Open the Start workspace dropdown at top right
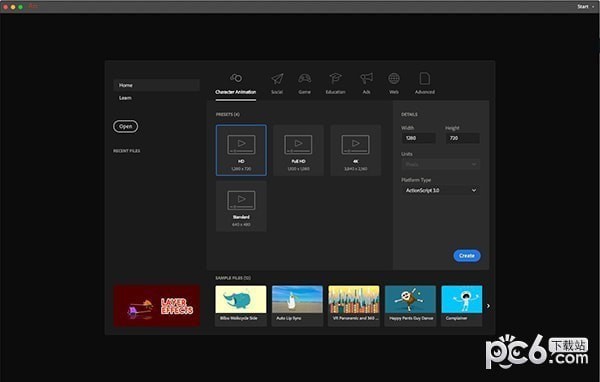Image resolution: width=600 pixels, height=382 pixels. [x=585, y=7]
